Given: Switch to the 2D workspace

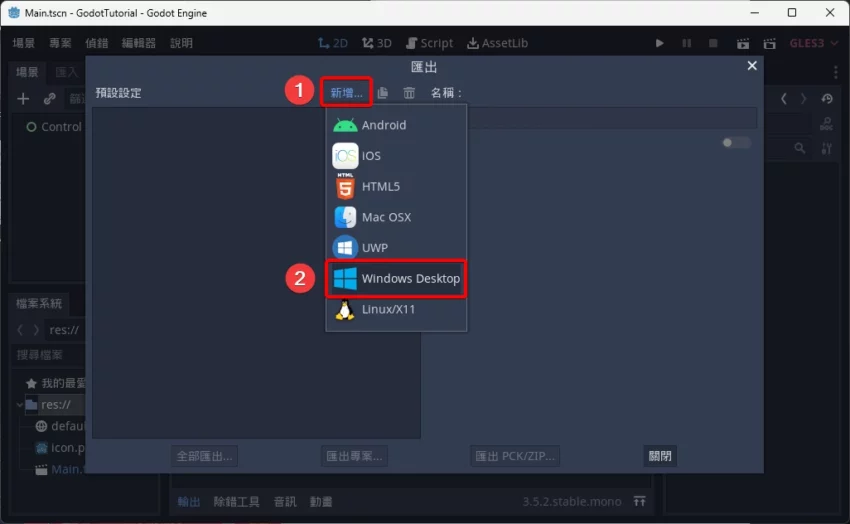Looking at the screenshot, I should click(x=333, y=43).
